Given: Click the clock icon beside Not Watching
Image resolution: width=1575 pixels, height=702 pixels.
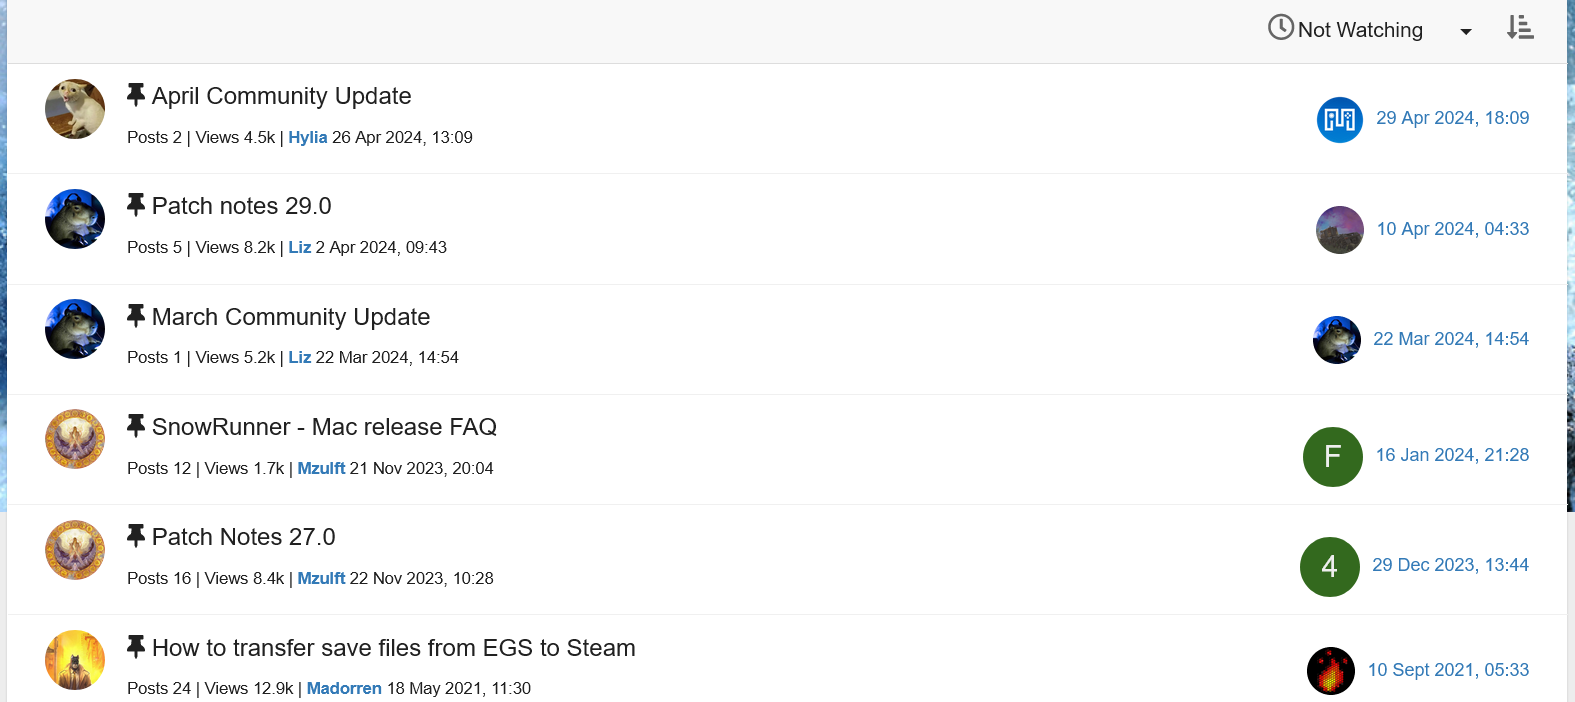Looking at the screenshot, I should 1280,28.
